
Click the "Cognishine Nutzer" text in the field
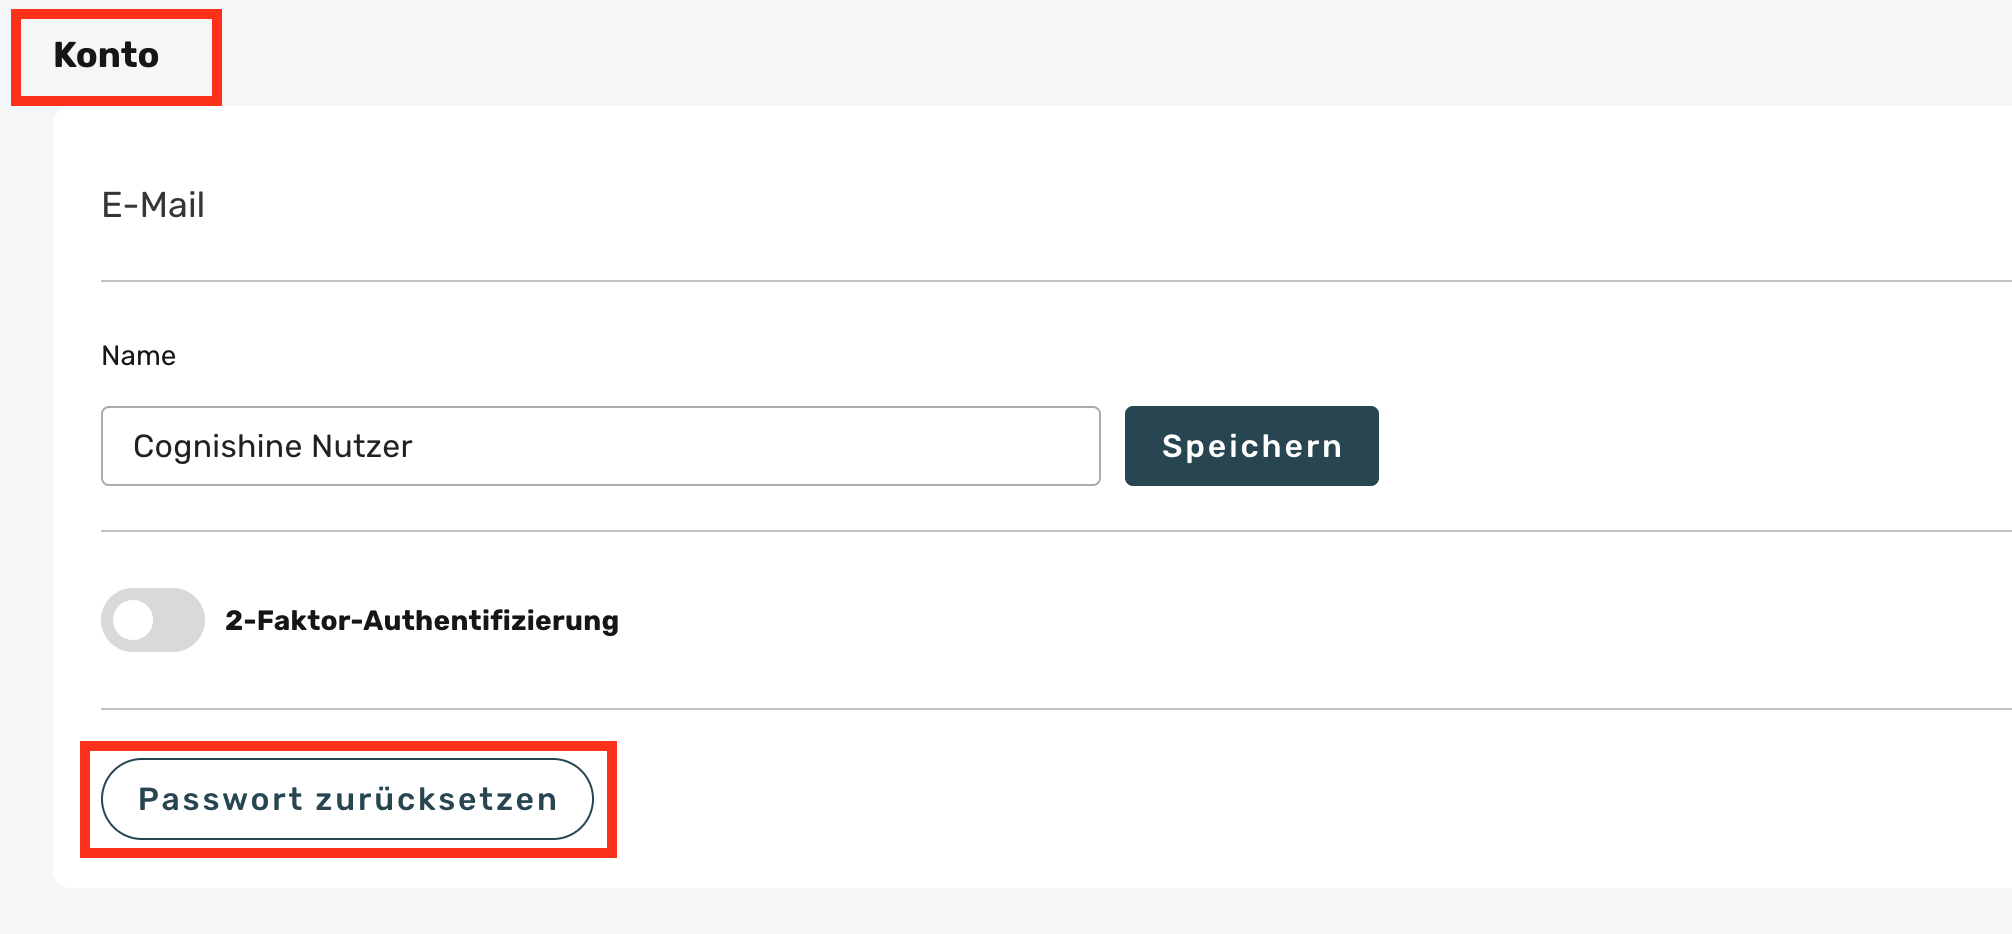(x=272, y=446)
